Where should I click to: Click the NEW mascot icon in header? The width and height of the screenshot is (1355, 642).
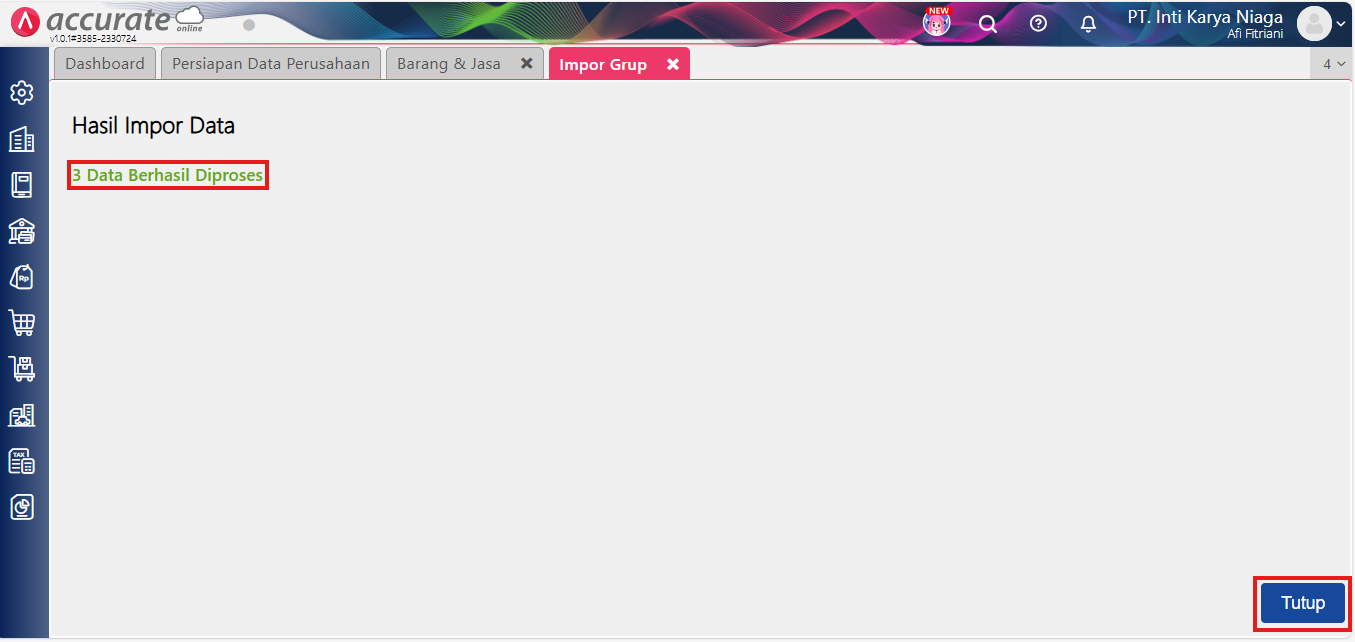click(x=936, y=22)
